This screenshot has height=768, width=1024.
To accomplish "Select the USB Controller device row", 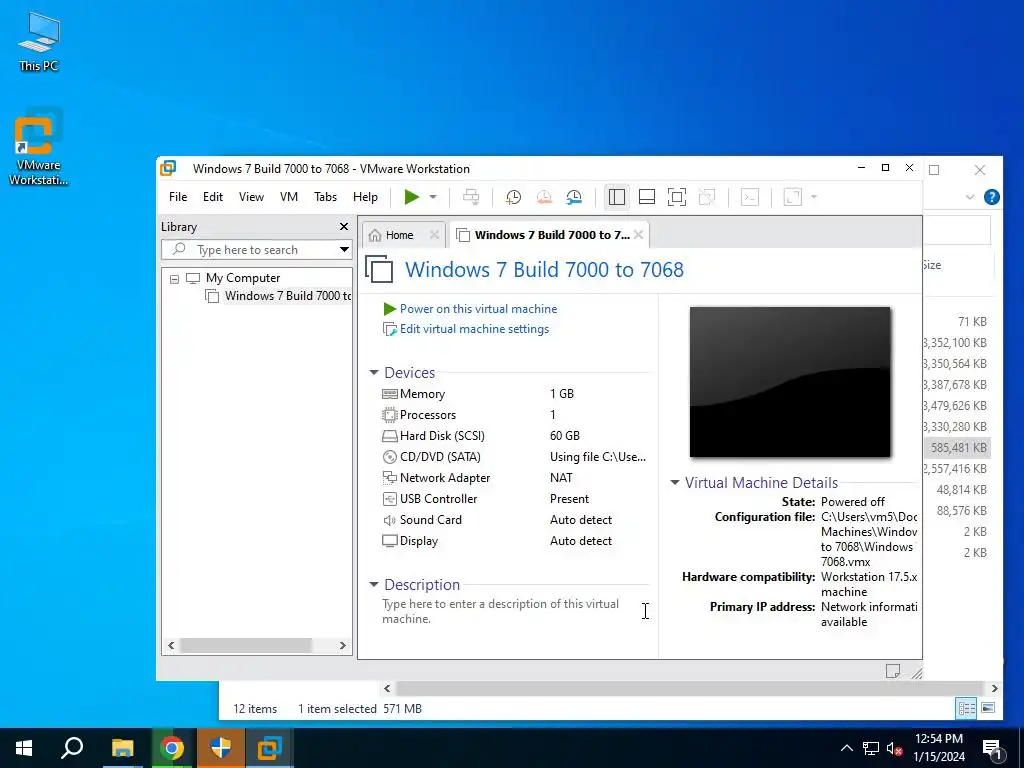I will point(516,498).
